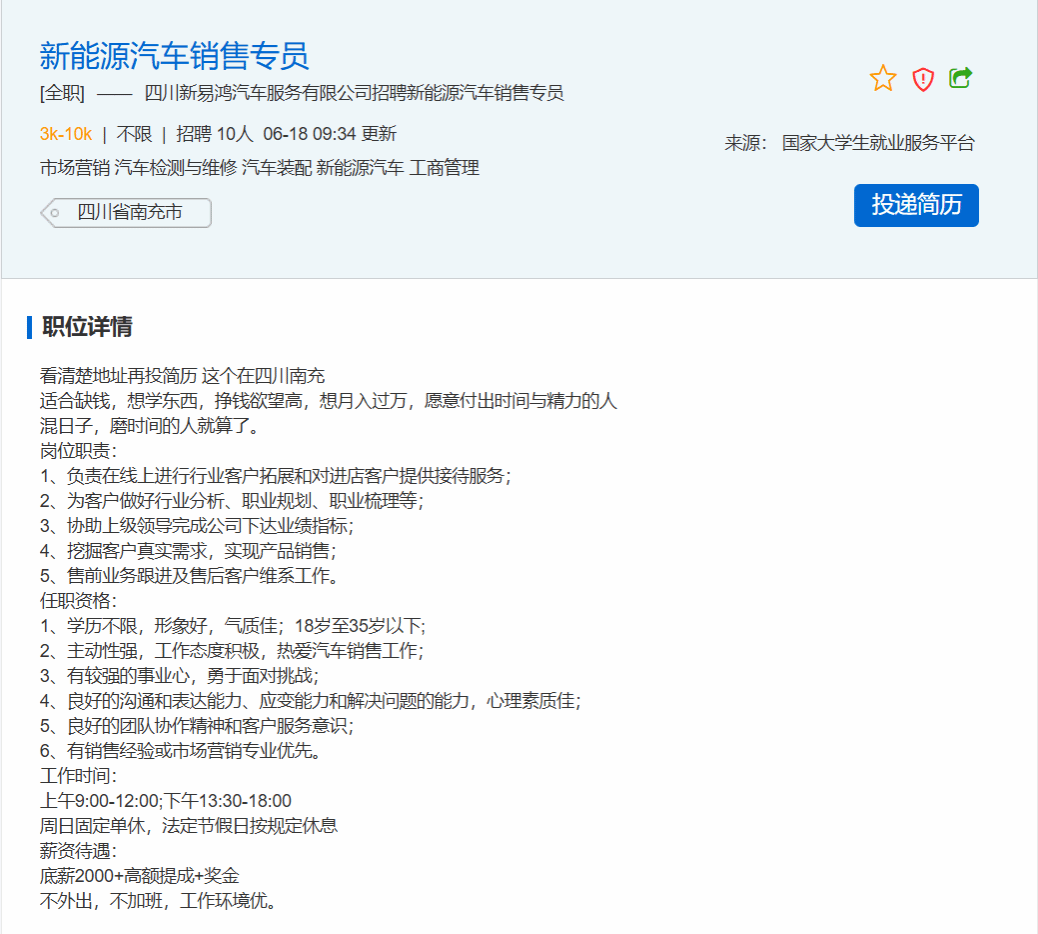Click the red shield report icon

(x=923, y=79)
